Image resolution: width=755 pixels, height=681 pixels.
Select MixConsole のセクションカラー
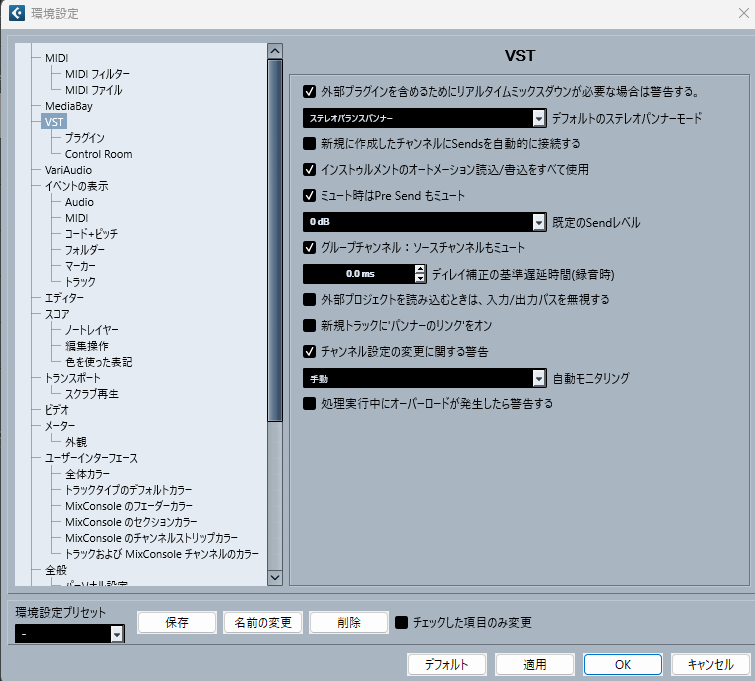[x=131, y=522]
